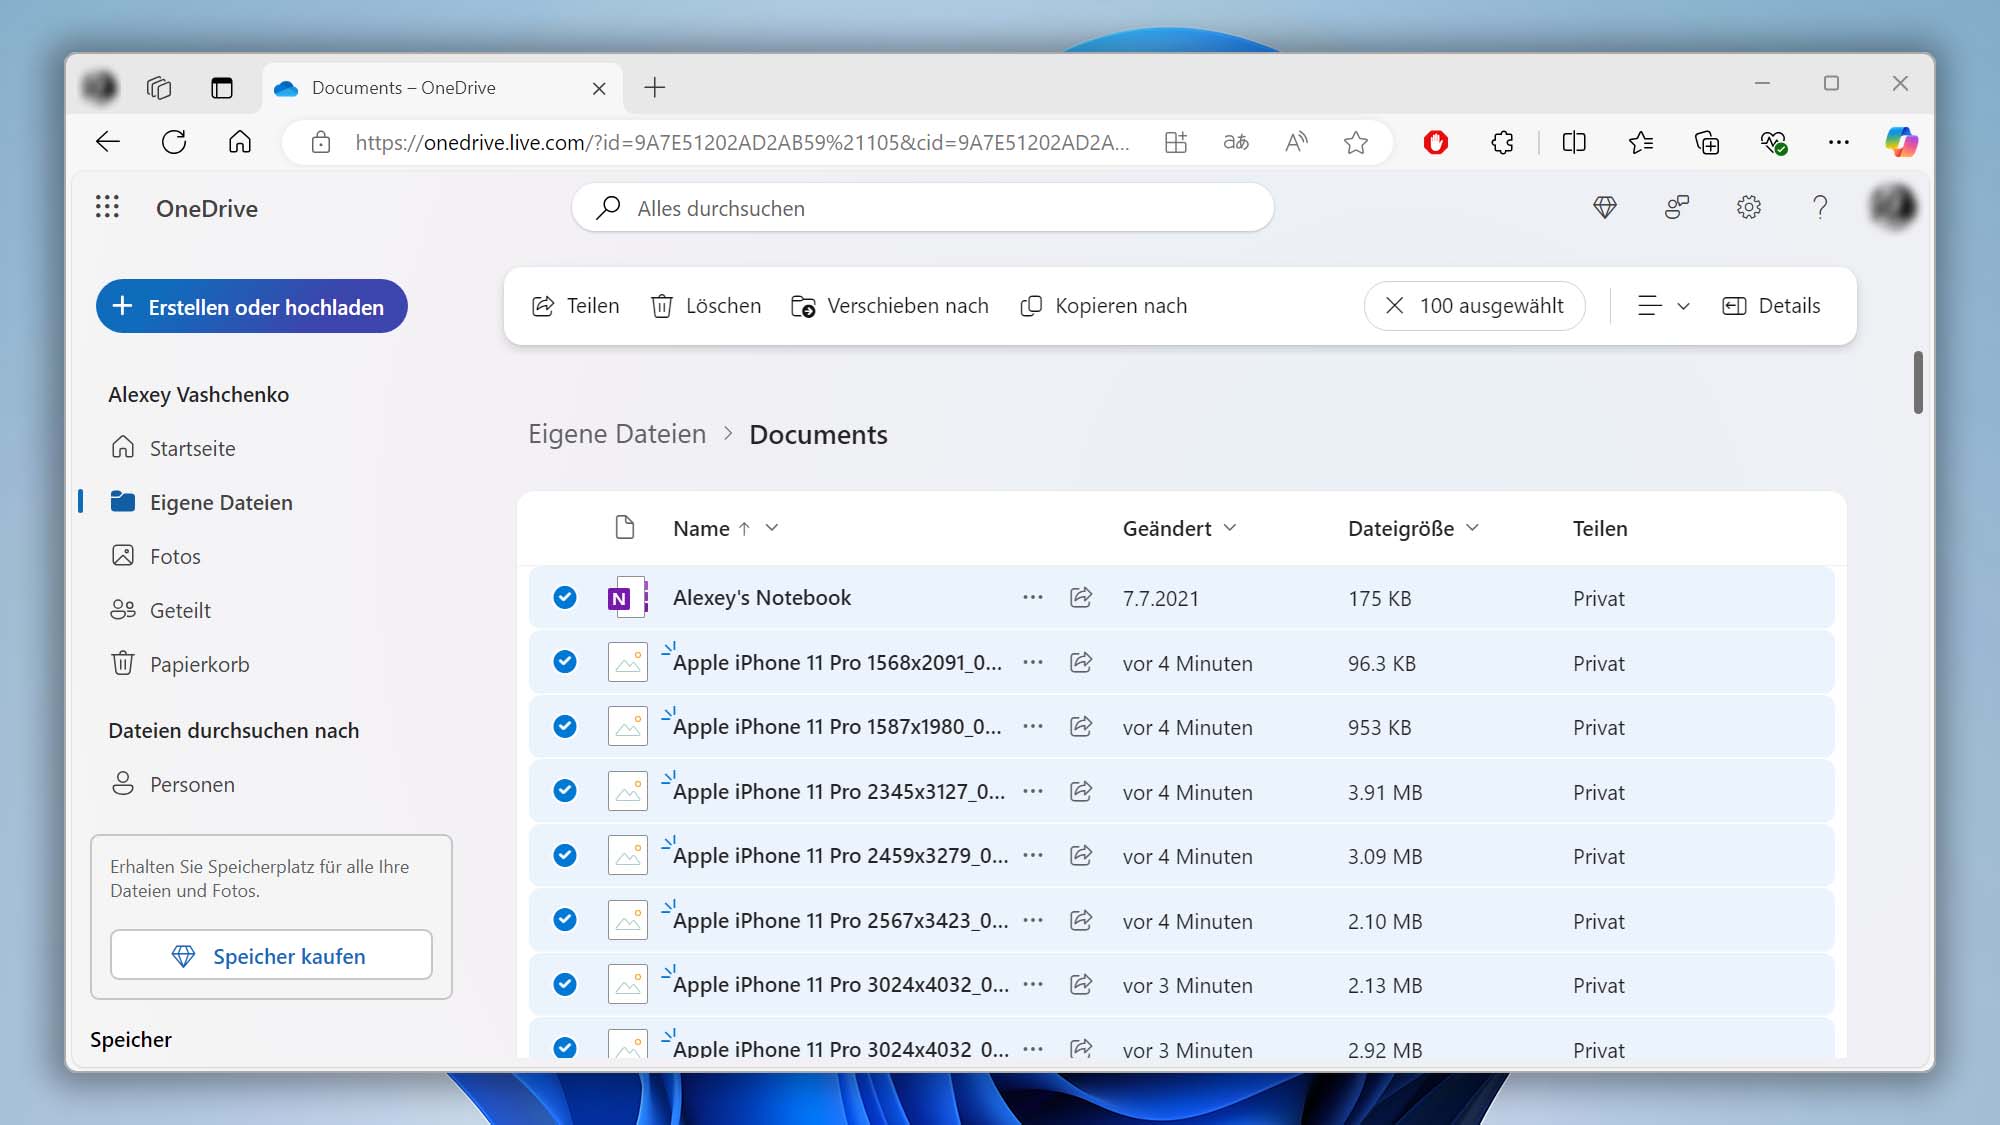
Task: Click Löschen in the command bar
Action: tap(706, 306)
